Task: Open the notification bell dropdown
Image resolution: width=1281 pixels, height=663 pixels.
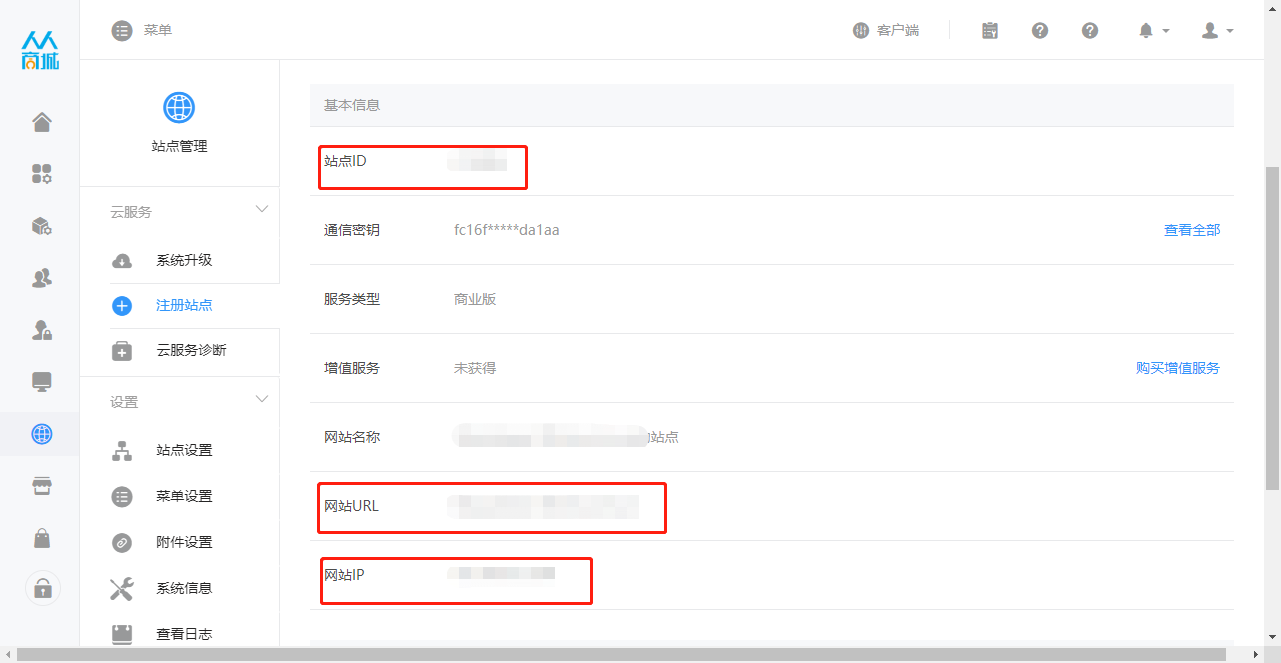Action: [x=1153, y=31]
